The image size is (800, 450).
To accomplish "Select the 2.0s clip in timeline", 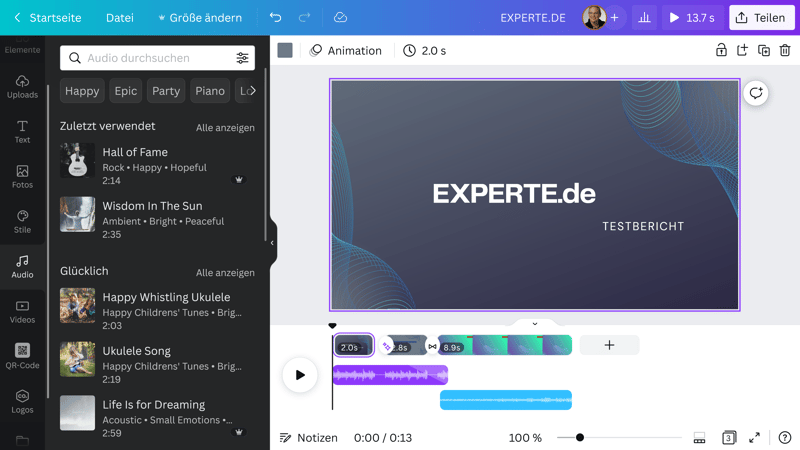I will click(x=354, y=345).
